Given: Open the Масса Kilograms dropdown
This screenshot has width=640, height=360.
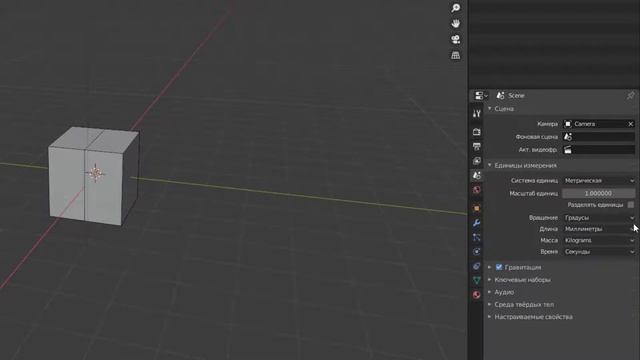Looking at the screenshot, I should tap(599, 240).
